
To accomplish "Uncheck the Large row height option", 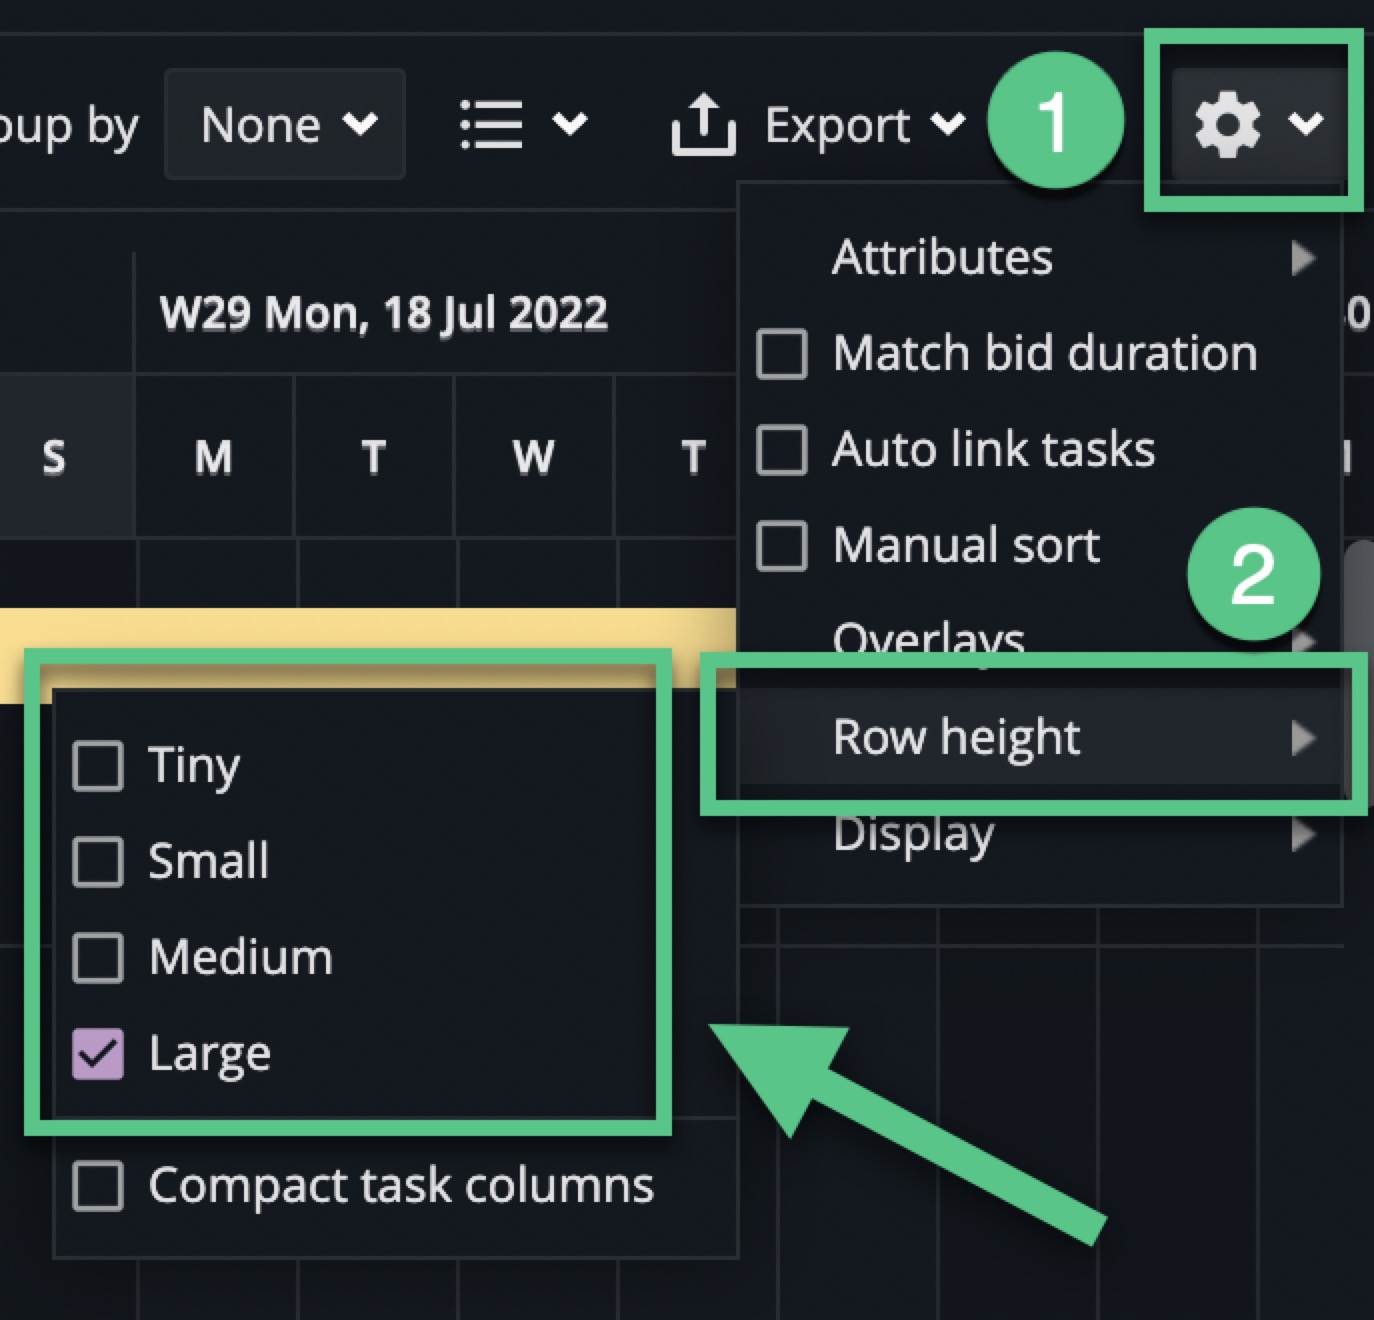I will click(98, 1054).
